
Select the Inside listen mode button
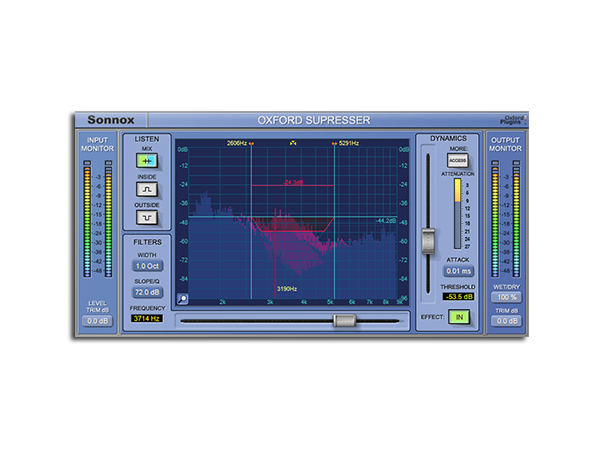pyautogui.click(x=147, y=189)
